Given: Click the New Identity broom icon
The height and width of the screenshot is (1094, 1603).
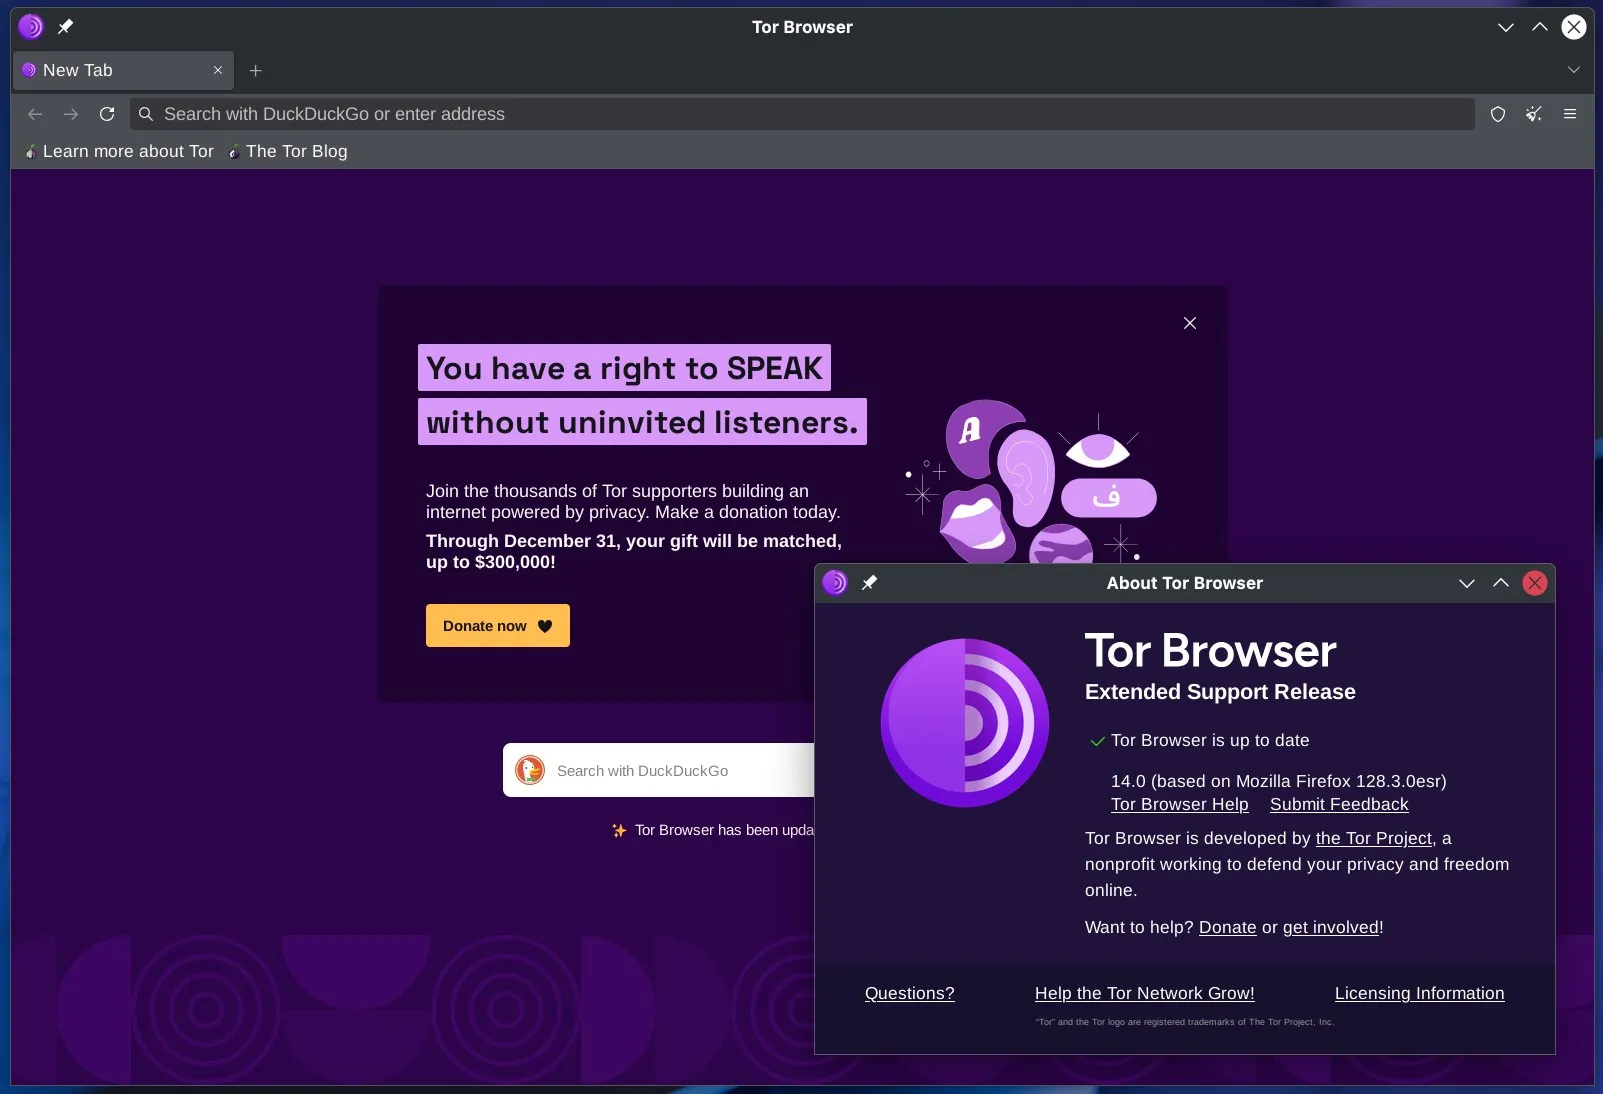Looking at the screenshot, I should [1533, 114].
